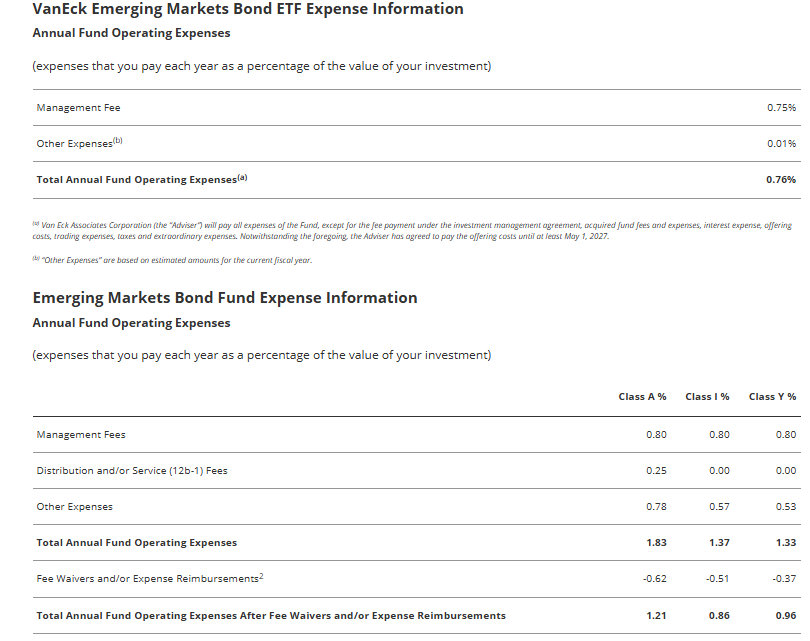Click the 'VanEck Emerging Markets Bond ETF Expense Information' heading

(248, 9)
